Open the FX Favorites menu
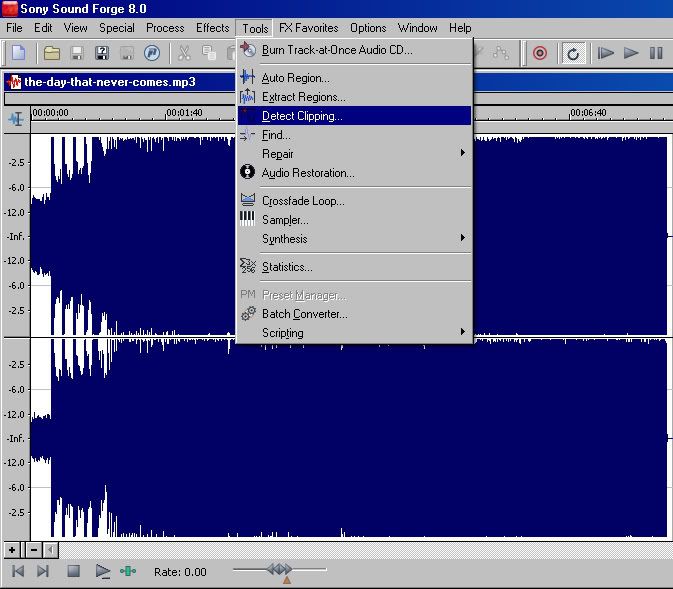The image size is (673, 589). coord(309,28)
